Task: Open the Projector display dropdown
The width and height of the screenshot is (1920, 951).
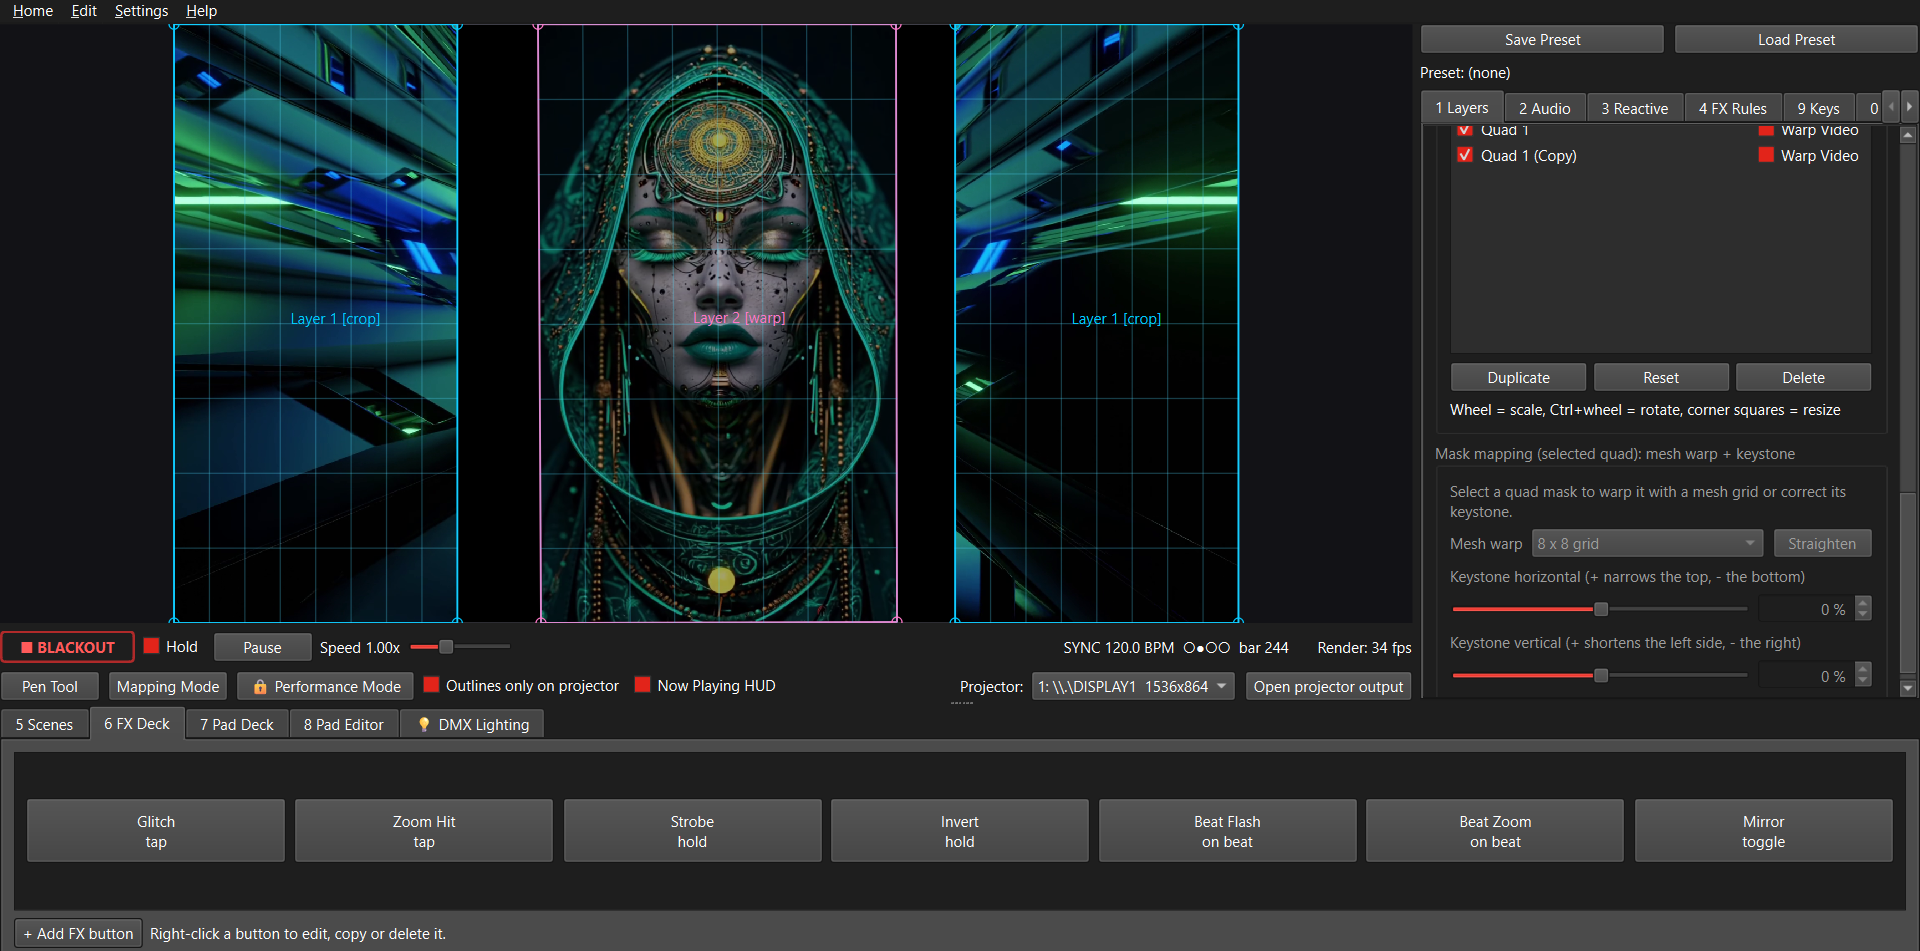Action: click(x=1133, y=687)
